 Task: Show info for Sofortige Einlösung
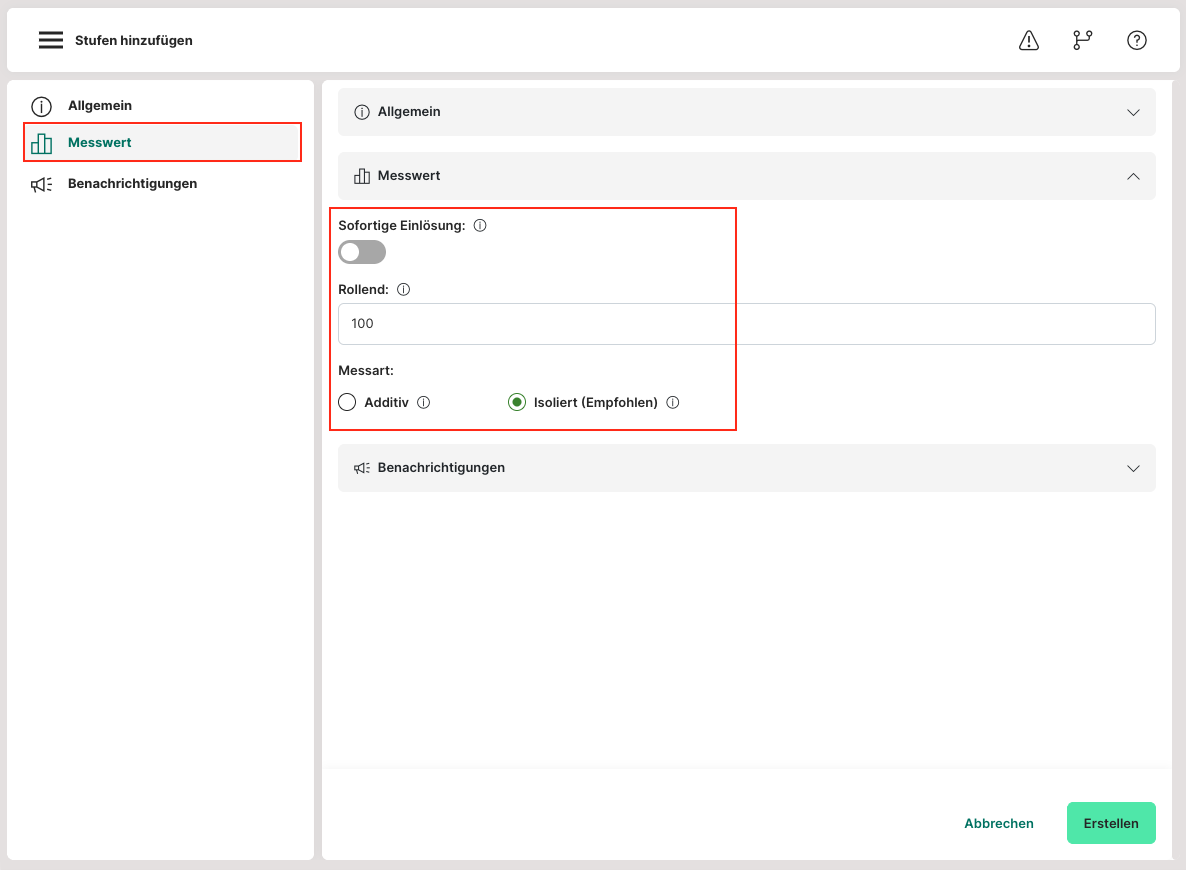(480, 226)
